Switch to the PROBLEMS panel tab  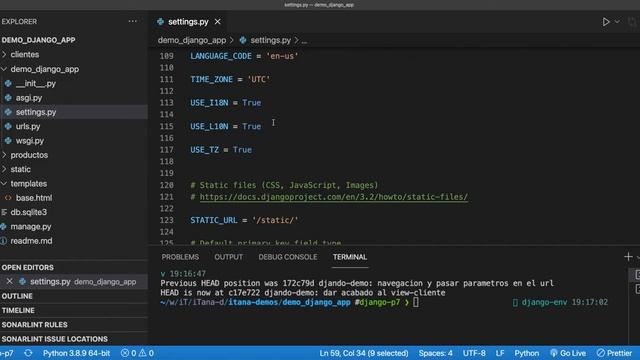point(180,257)
